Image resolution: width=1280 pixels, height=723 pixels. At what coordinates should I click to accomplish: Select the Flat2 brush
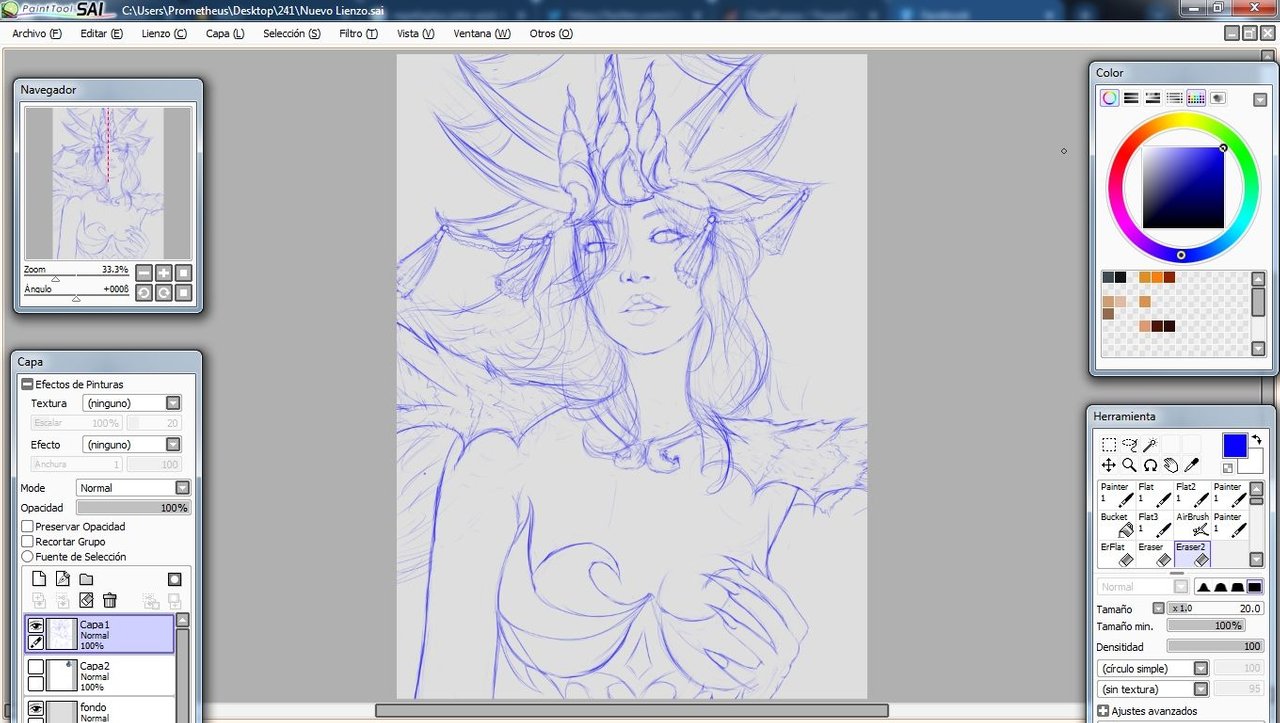(x=1192, y=494)
